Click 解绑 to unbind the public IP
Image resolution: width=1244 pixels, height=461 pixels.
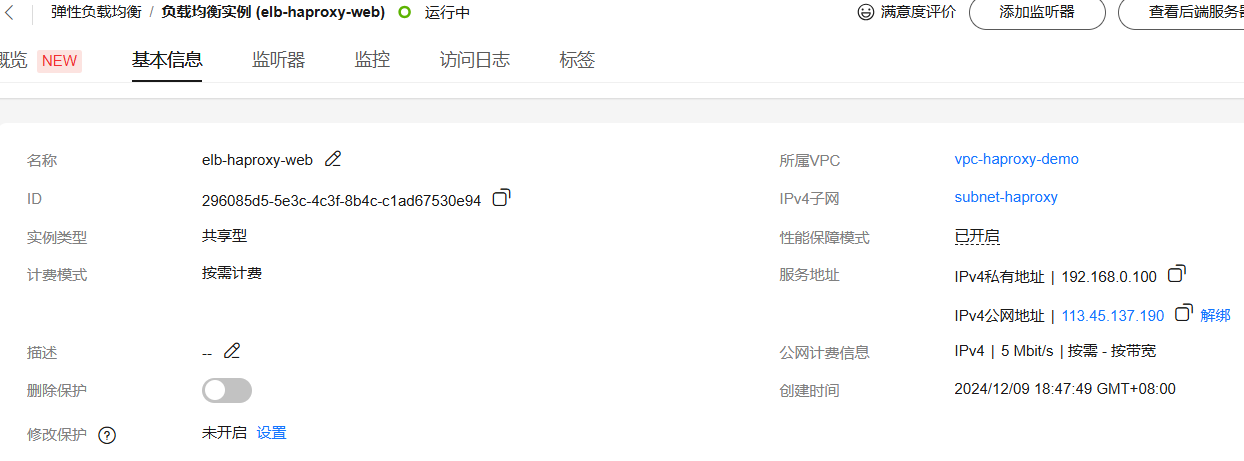click(x=1215, y=315)
